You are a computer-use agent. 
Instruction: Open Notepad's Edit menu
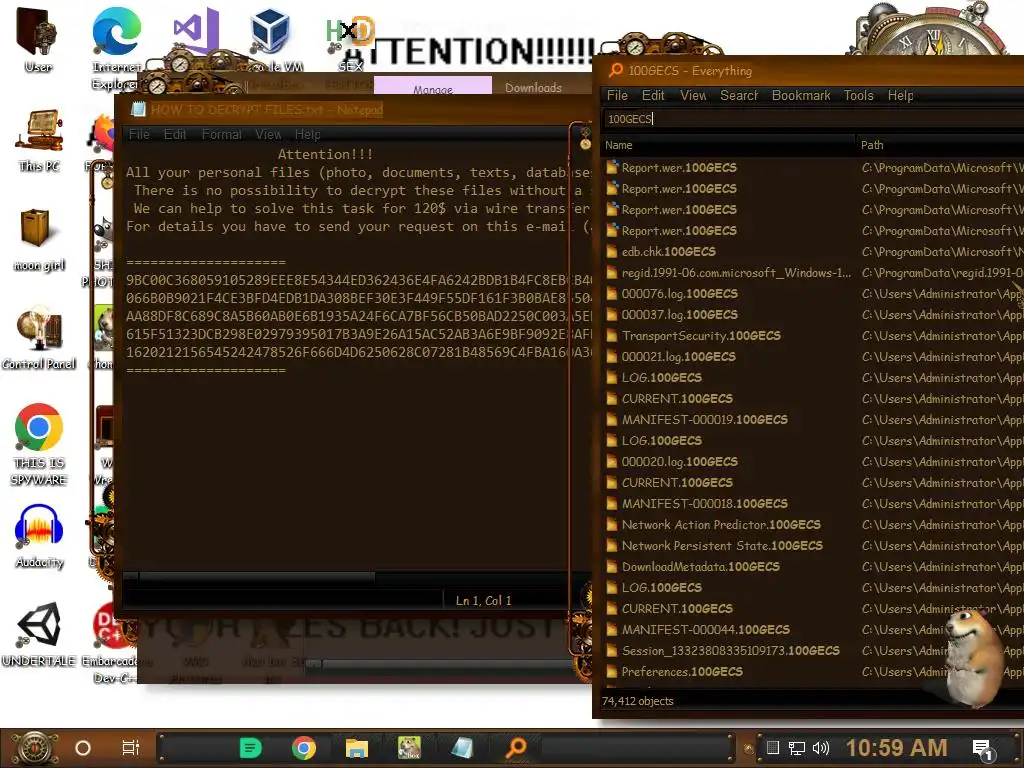(x=175, y=135)
